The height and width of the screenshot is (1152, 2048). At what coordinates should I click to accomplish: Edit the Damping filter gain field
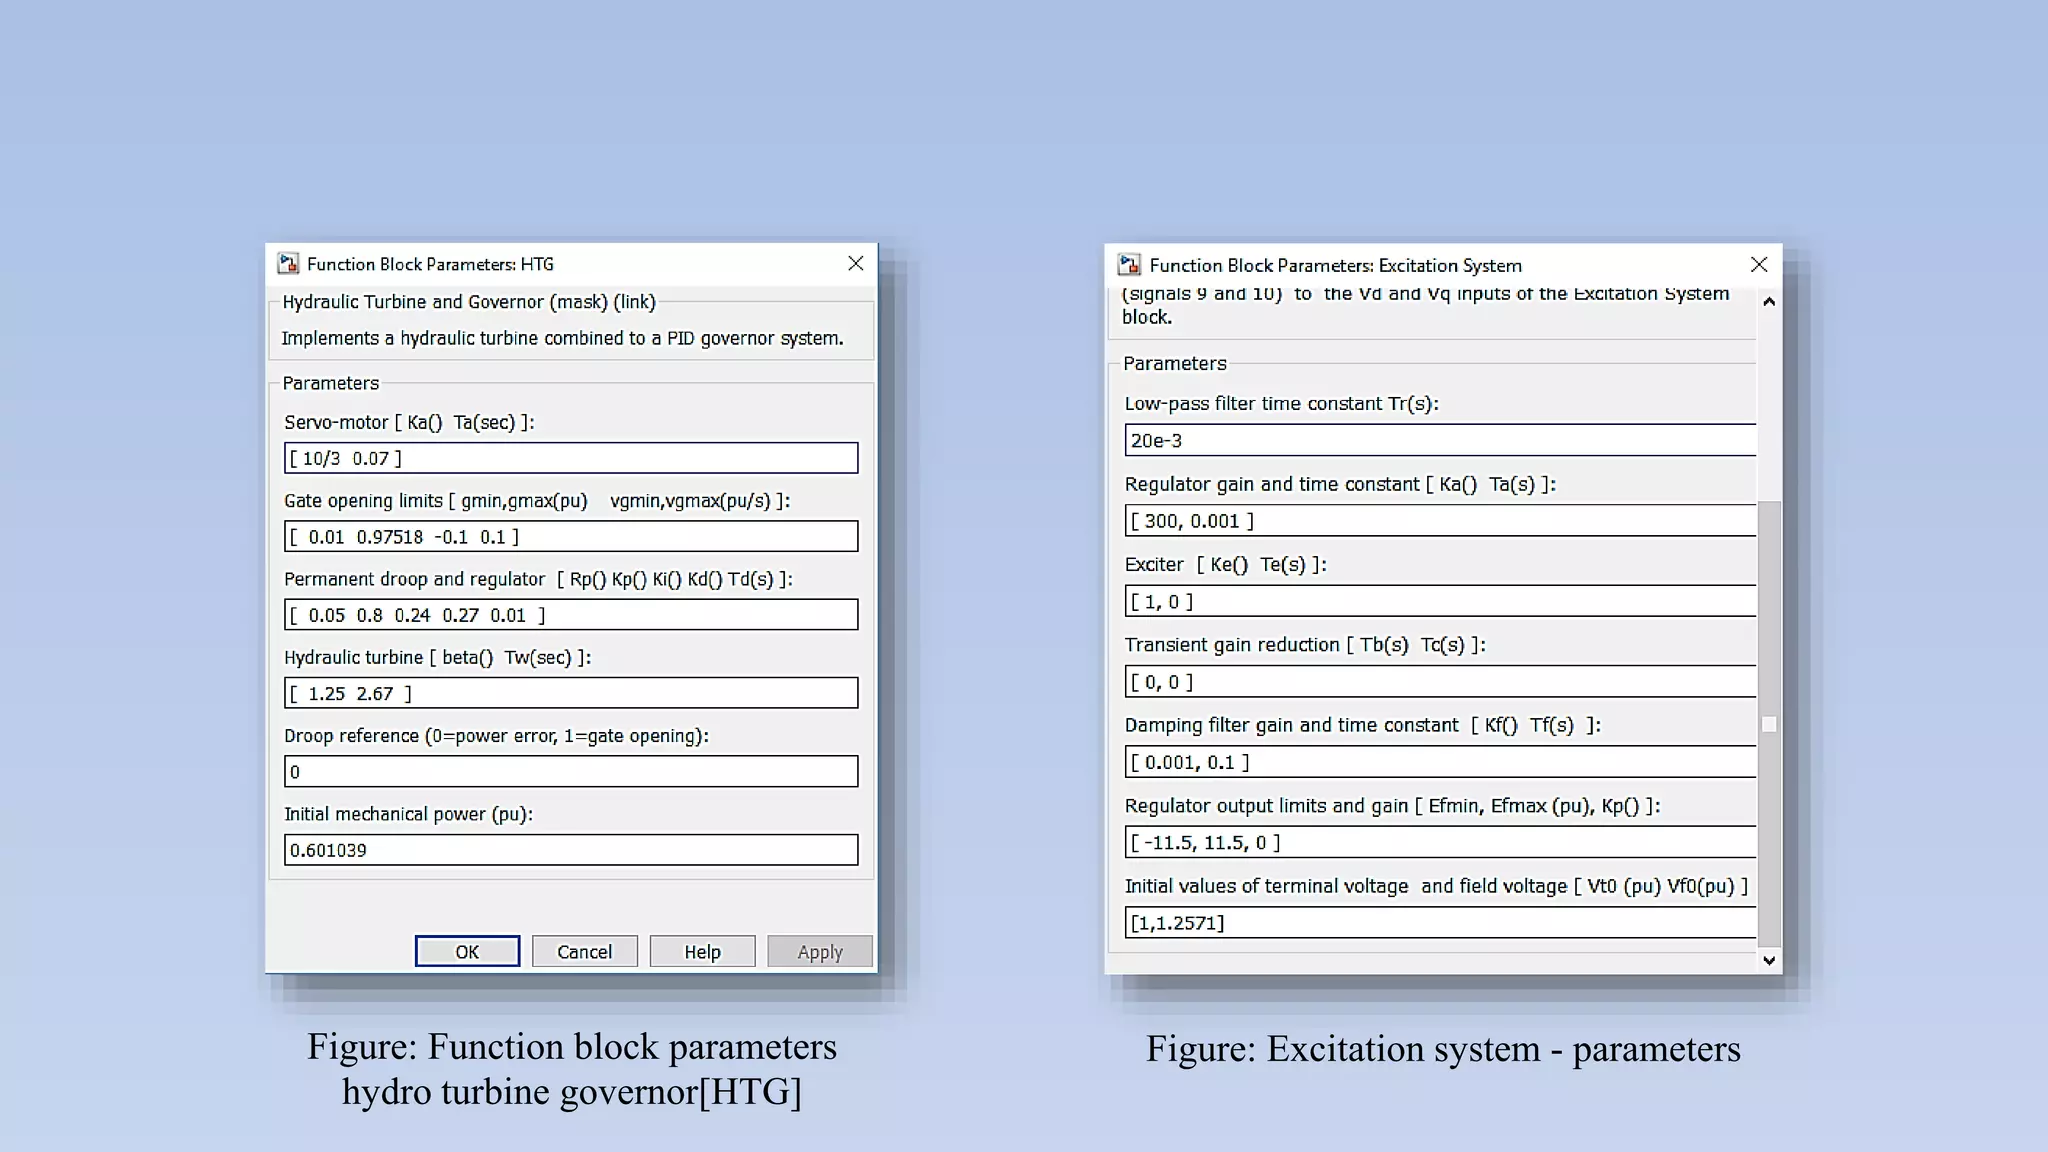point(1440,762)
